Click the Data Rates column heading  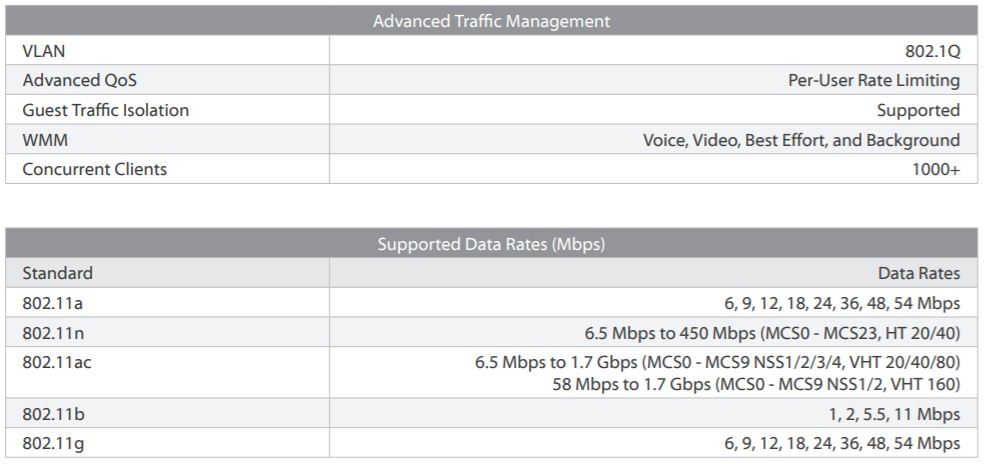[918, 273]
